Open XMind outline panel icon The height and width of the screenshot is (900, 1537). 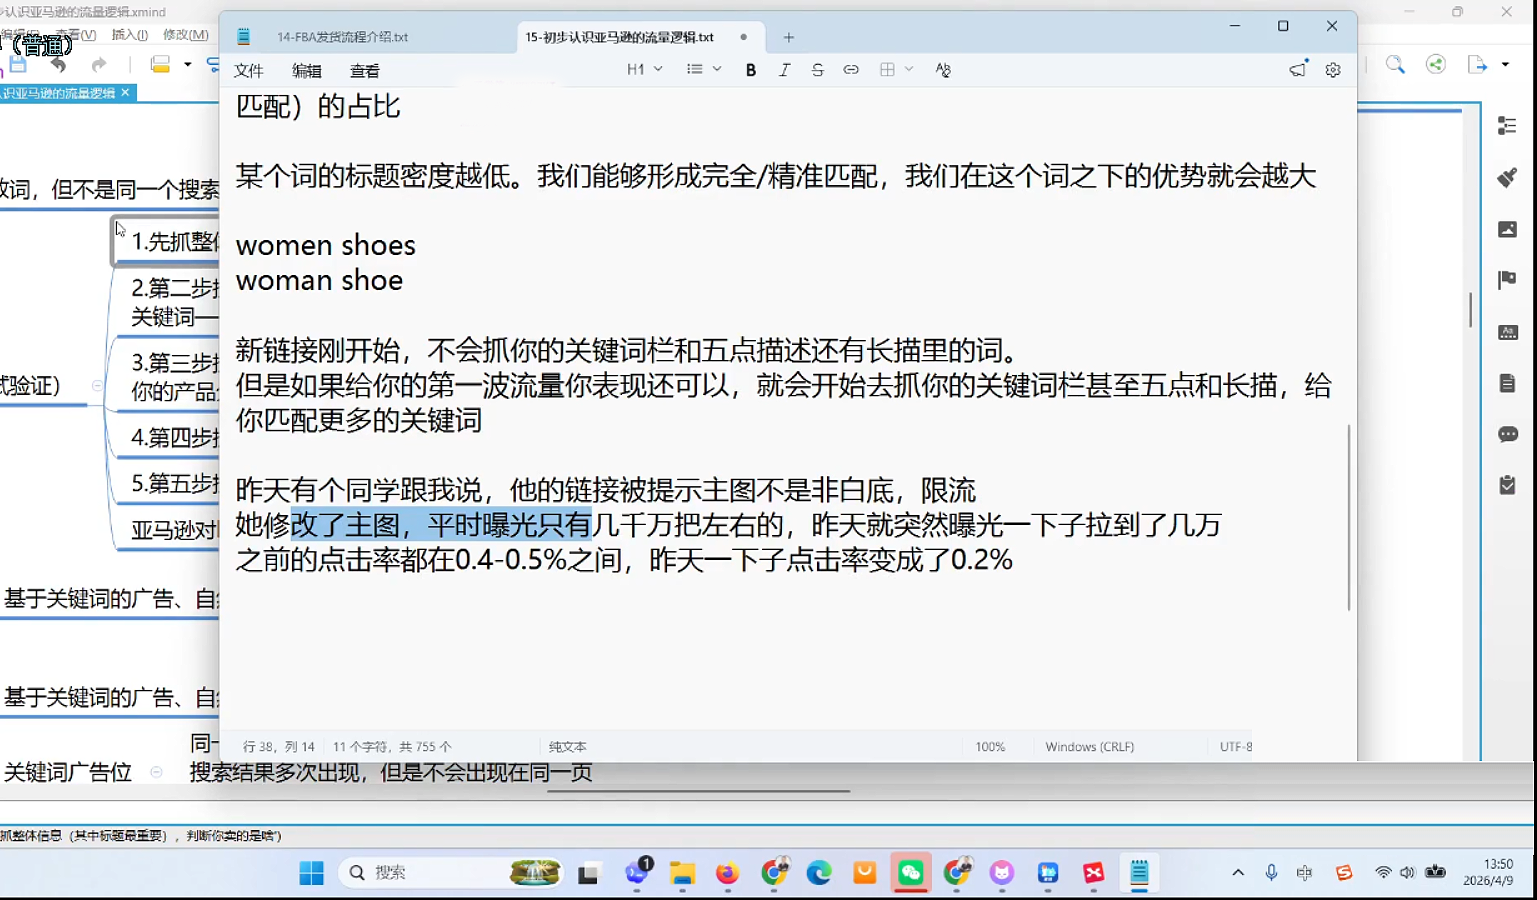click(x=1507, y=125)
